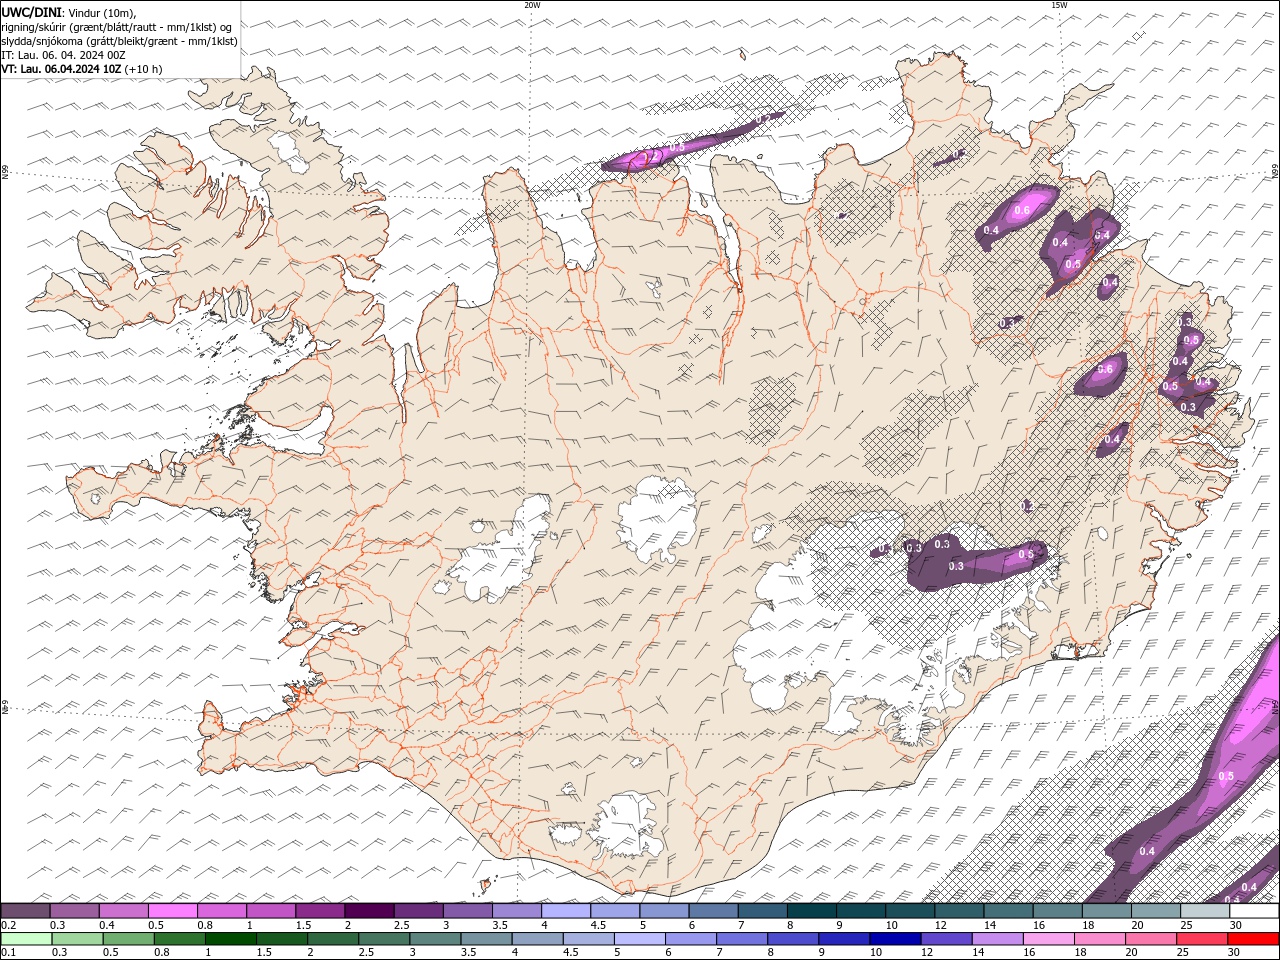Select the darkest green rain swatch labeled 1
The width and height of the screenshot is (1280, 960).
(x=231, y=939)
